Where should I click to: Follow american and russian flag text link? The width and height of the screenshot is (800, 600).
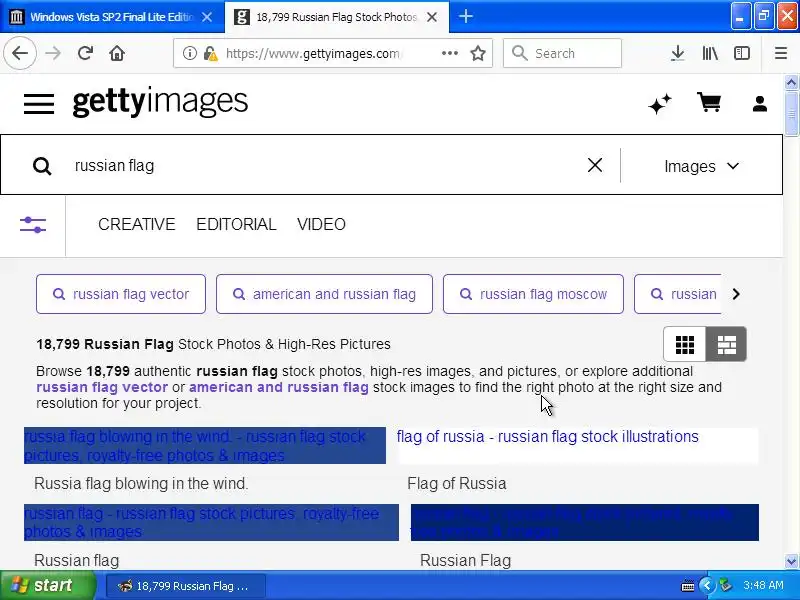pyautogui.click(x=279, y=387)
